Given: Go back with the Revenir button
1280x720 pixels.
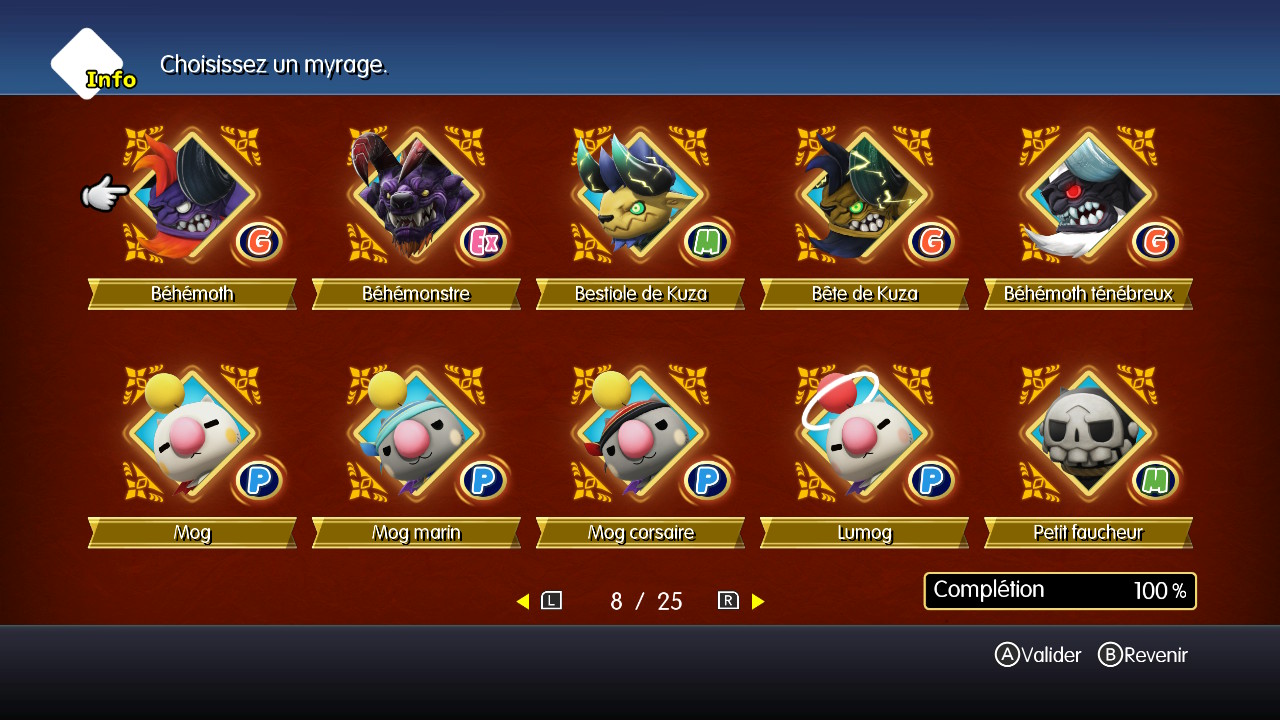Looking at the screenshot, I should [1143, 655].
